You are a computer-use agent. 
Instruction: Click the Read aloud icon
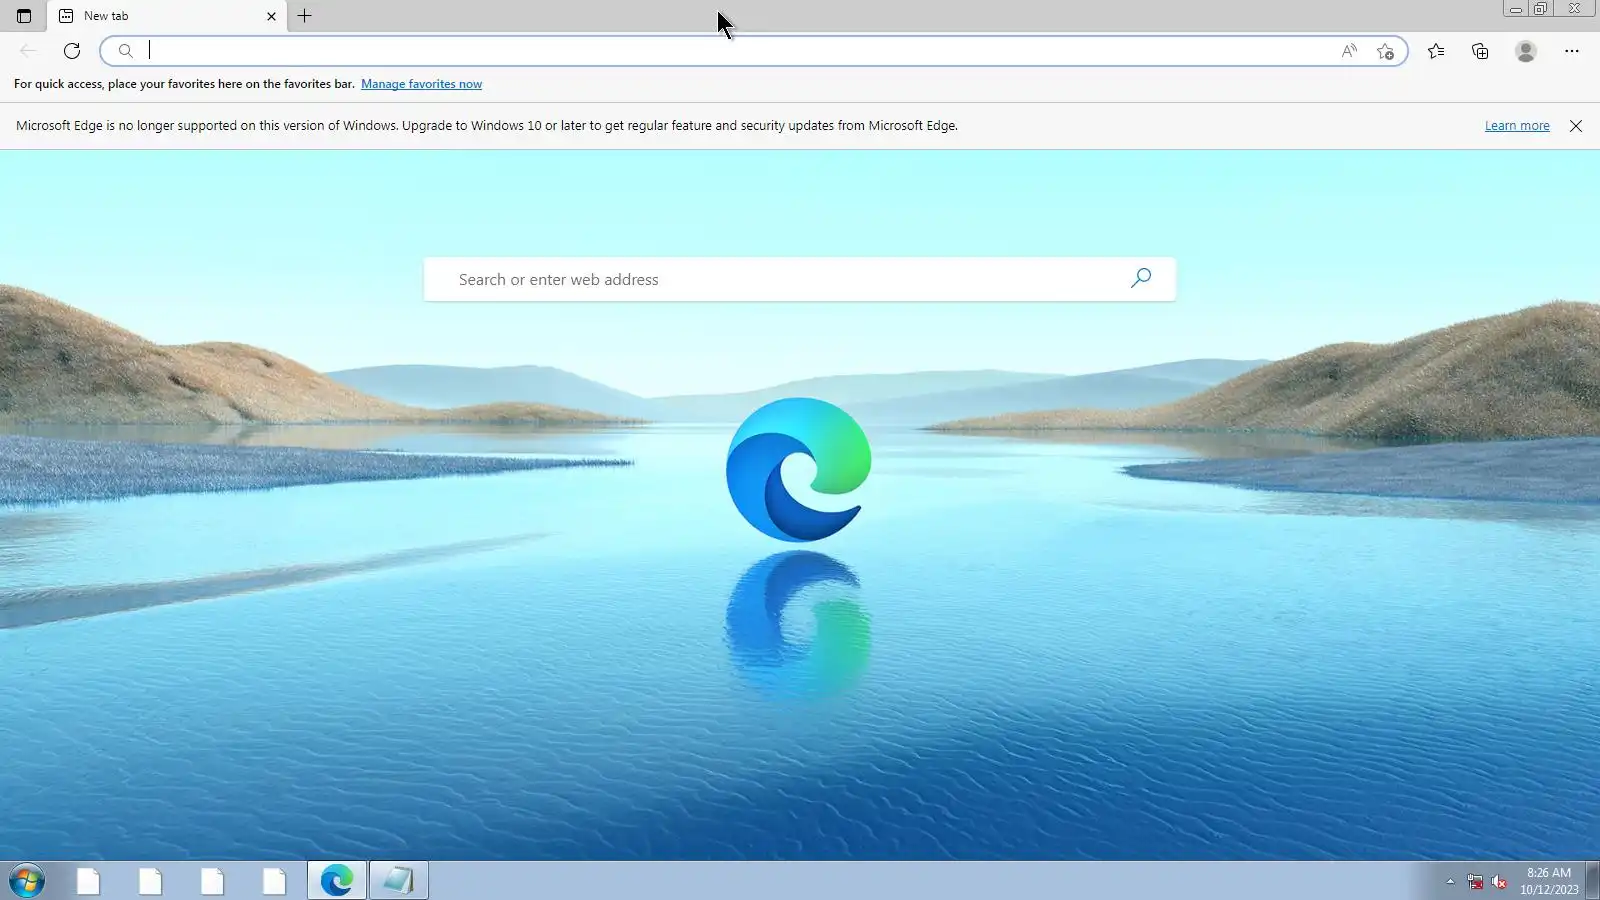pyautogui.click(x=1349, y=51)
